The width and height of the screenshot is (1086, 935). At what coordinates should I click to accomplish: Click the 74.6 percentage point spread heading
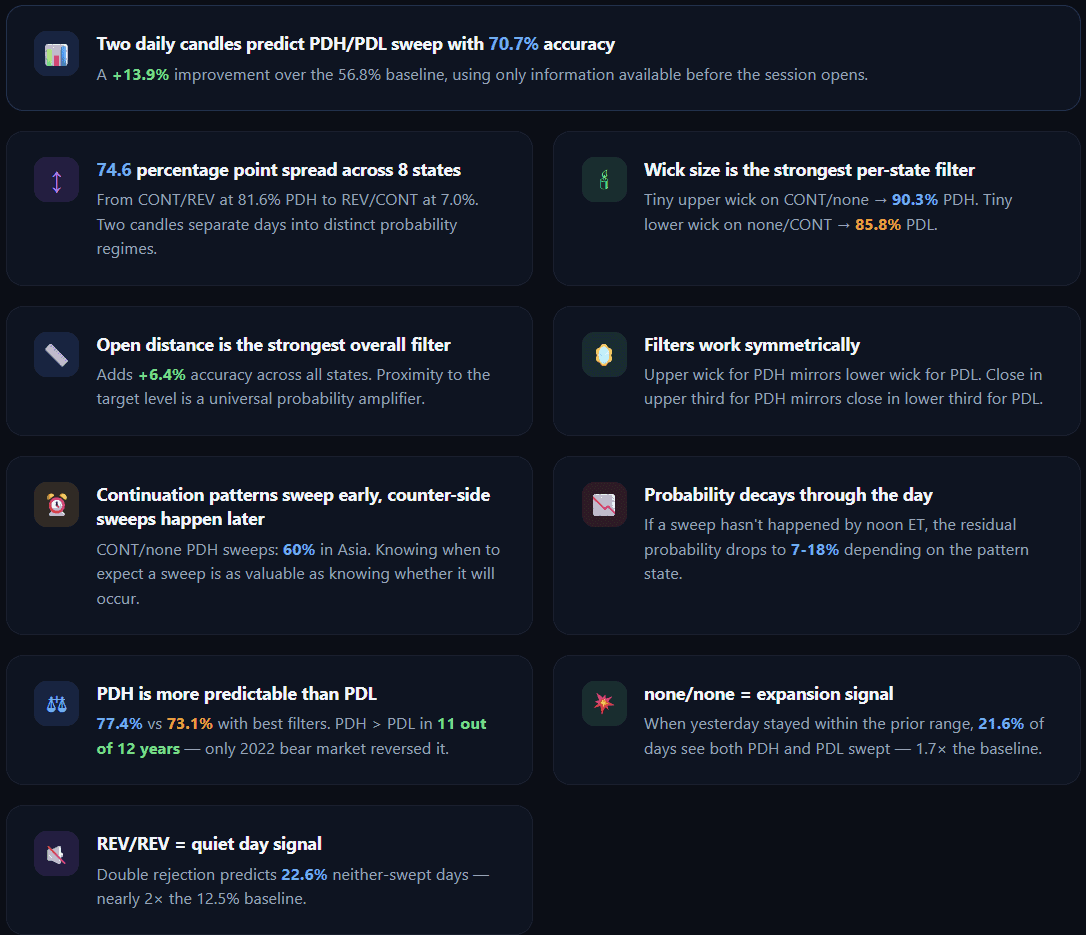tap(278, 170)
